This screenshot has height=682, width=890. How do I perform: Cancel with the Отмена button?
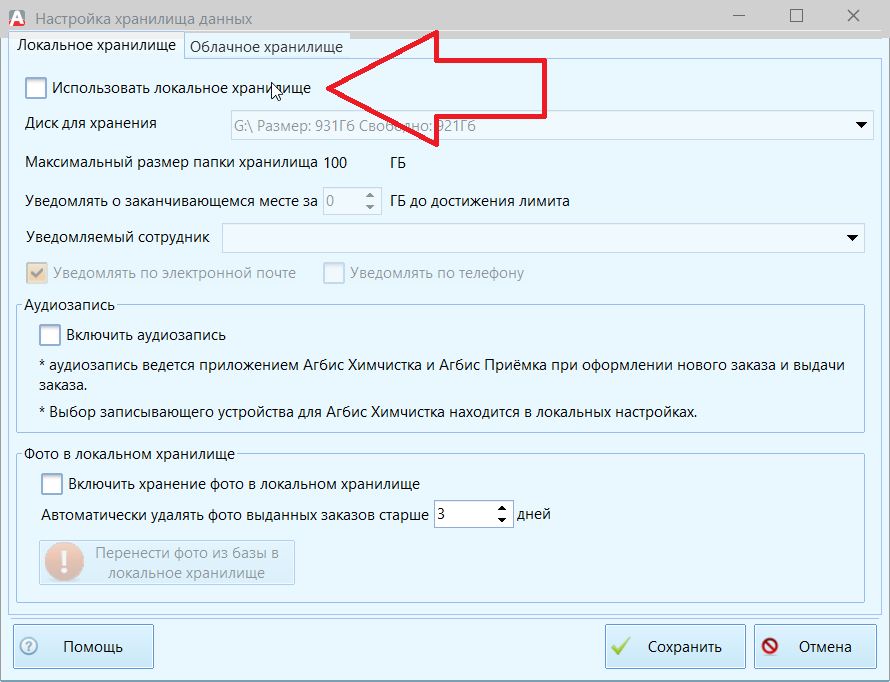click(816, 646)
